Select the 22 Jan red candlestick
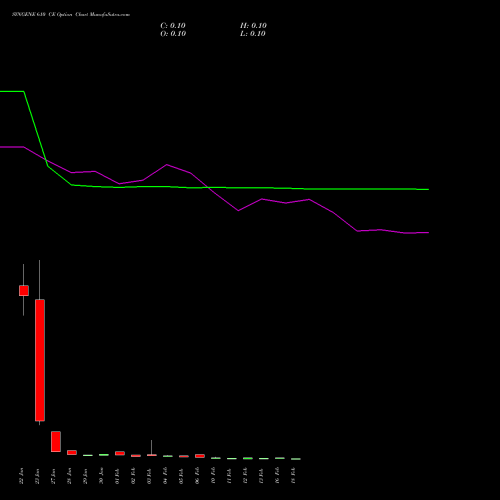Image resolution: width=500 pixels, height=500 pixels. (x=24, y=290)
